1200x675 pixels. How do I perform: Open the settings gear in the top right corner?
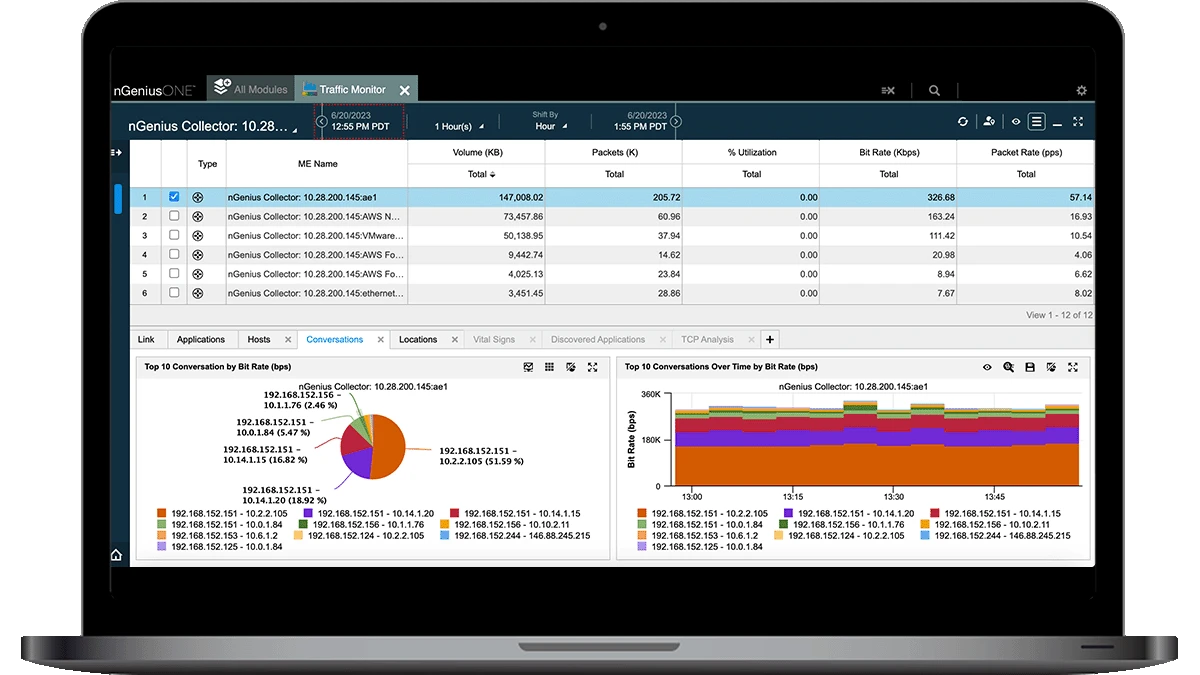(x=1080, y=89)
